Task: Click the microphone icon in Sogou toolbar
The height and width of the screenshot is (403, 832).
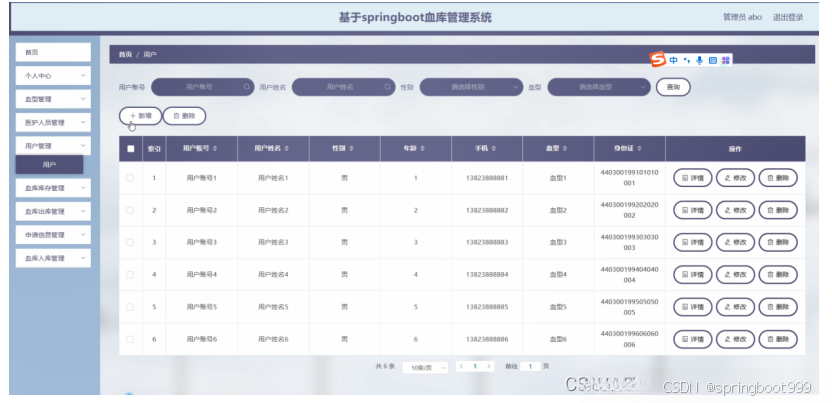Action: (x=699, y=60)
